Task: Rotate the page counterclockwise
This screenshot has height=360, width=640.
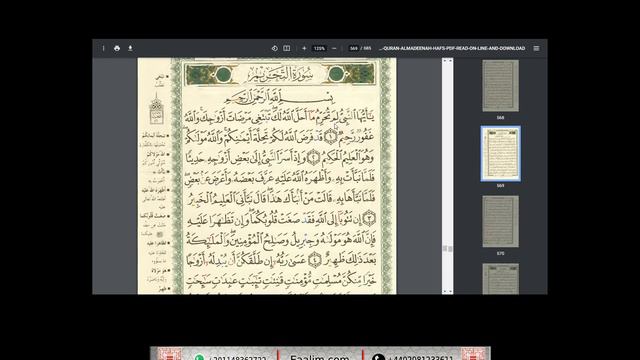Action: (x=274, y=48)
